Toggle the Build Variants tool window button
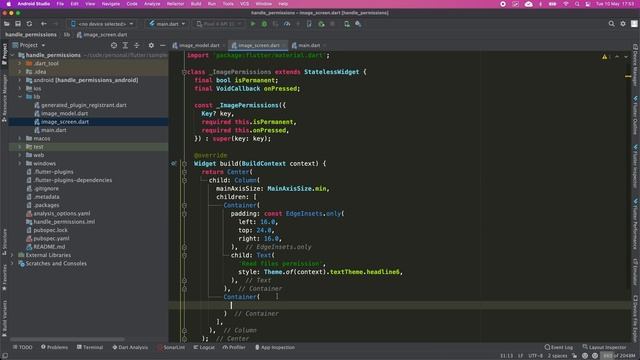Screen dimensions: 640x360 coord(4,318)
